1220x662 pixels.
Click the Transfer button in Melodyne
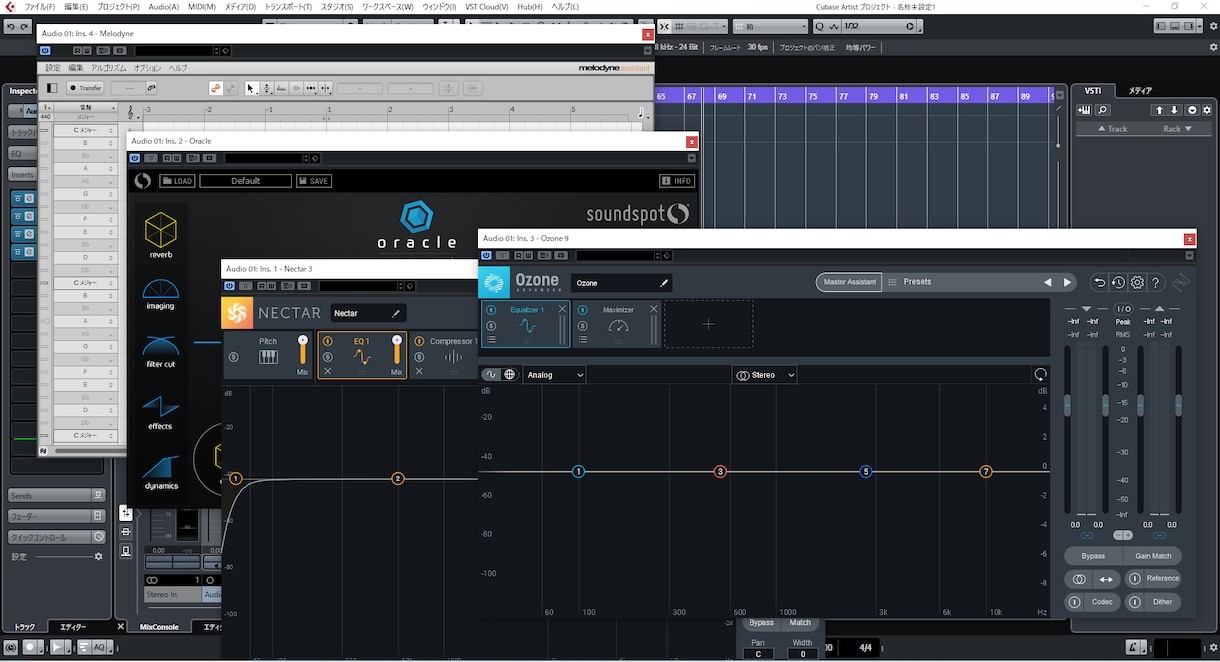(x=85, y=88)
